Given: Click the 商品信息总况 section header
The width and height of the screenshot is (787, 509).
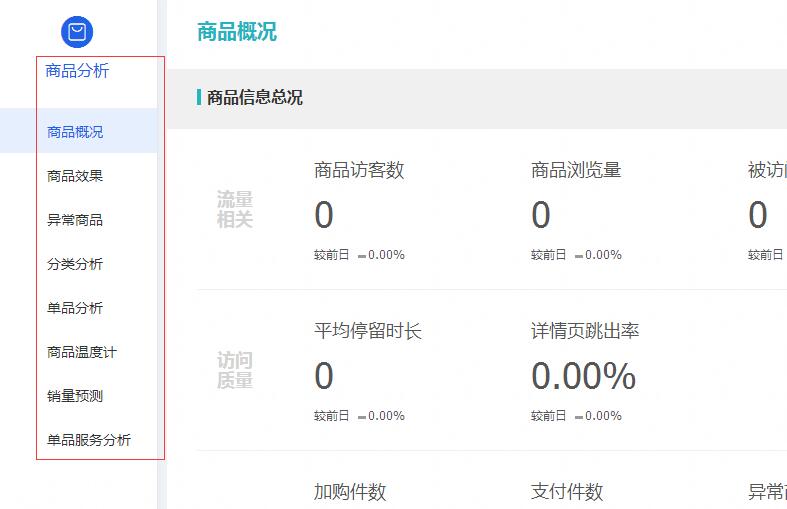Looking at the screenshot, I should coord(254,98).
